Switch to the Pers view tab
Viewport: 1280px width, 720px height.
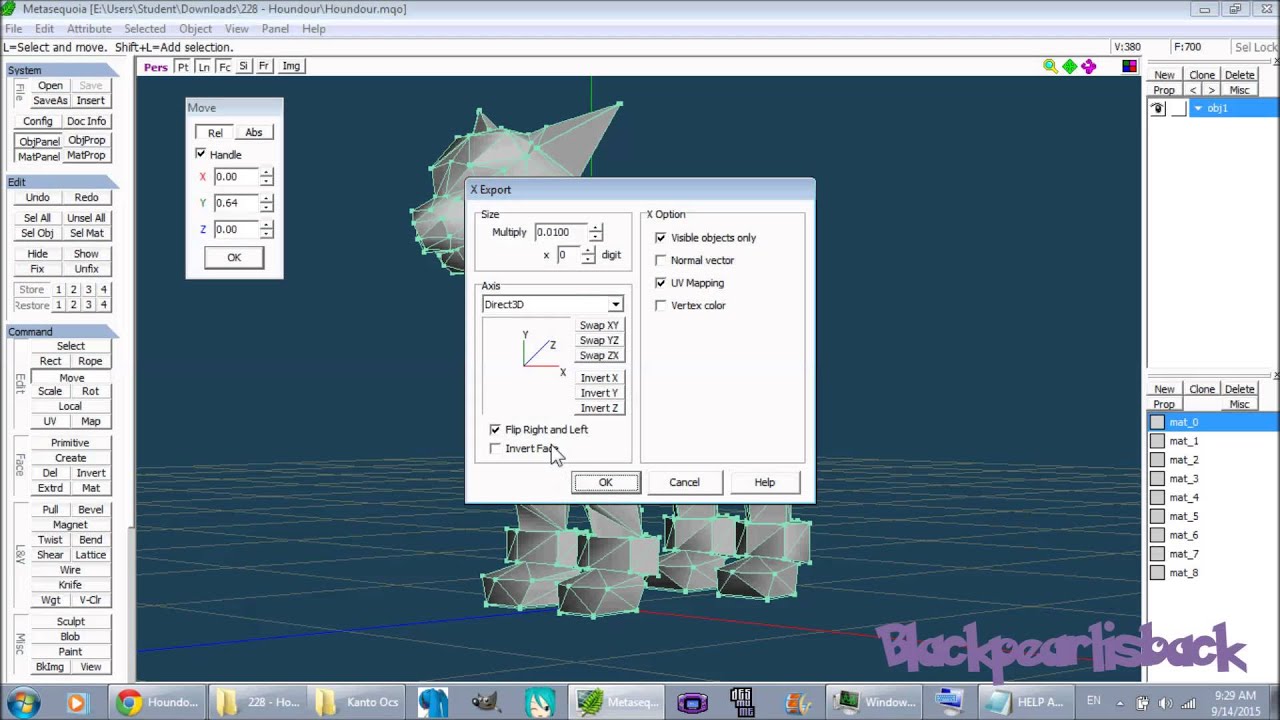156,67
